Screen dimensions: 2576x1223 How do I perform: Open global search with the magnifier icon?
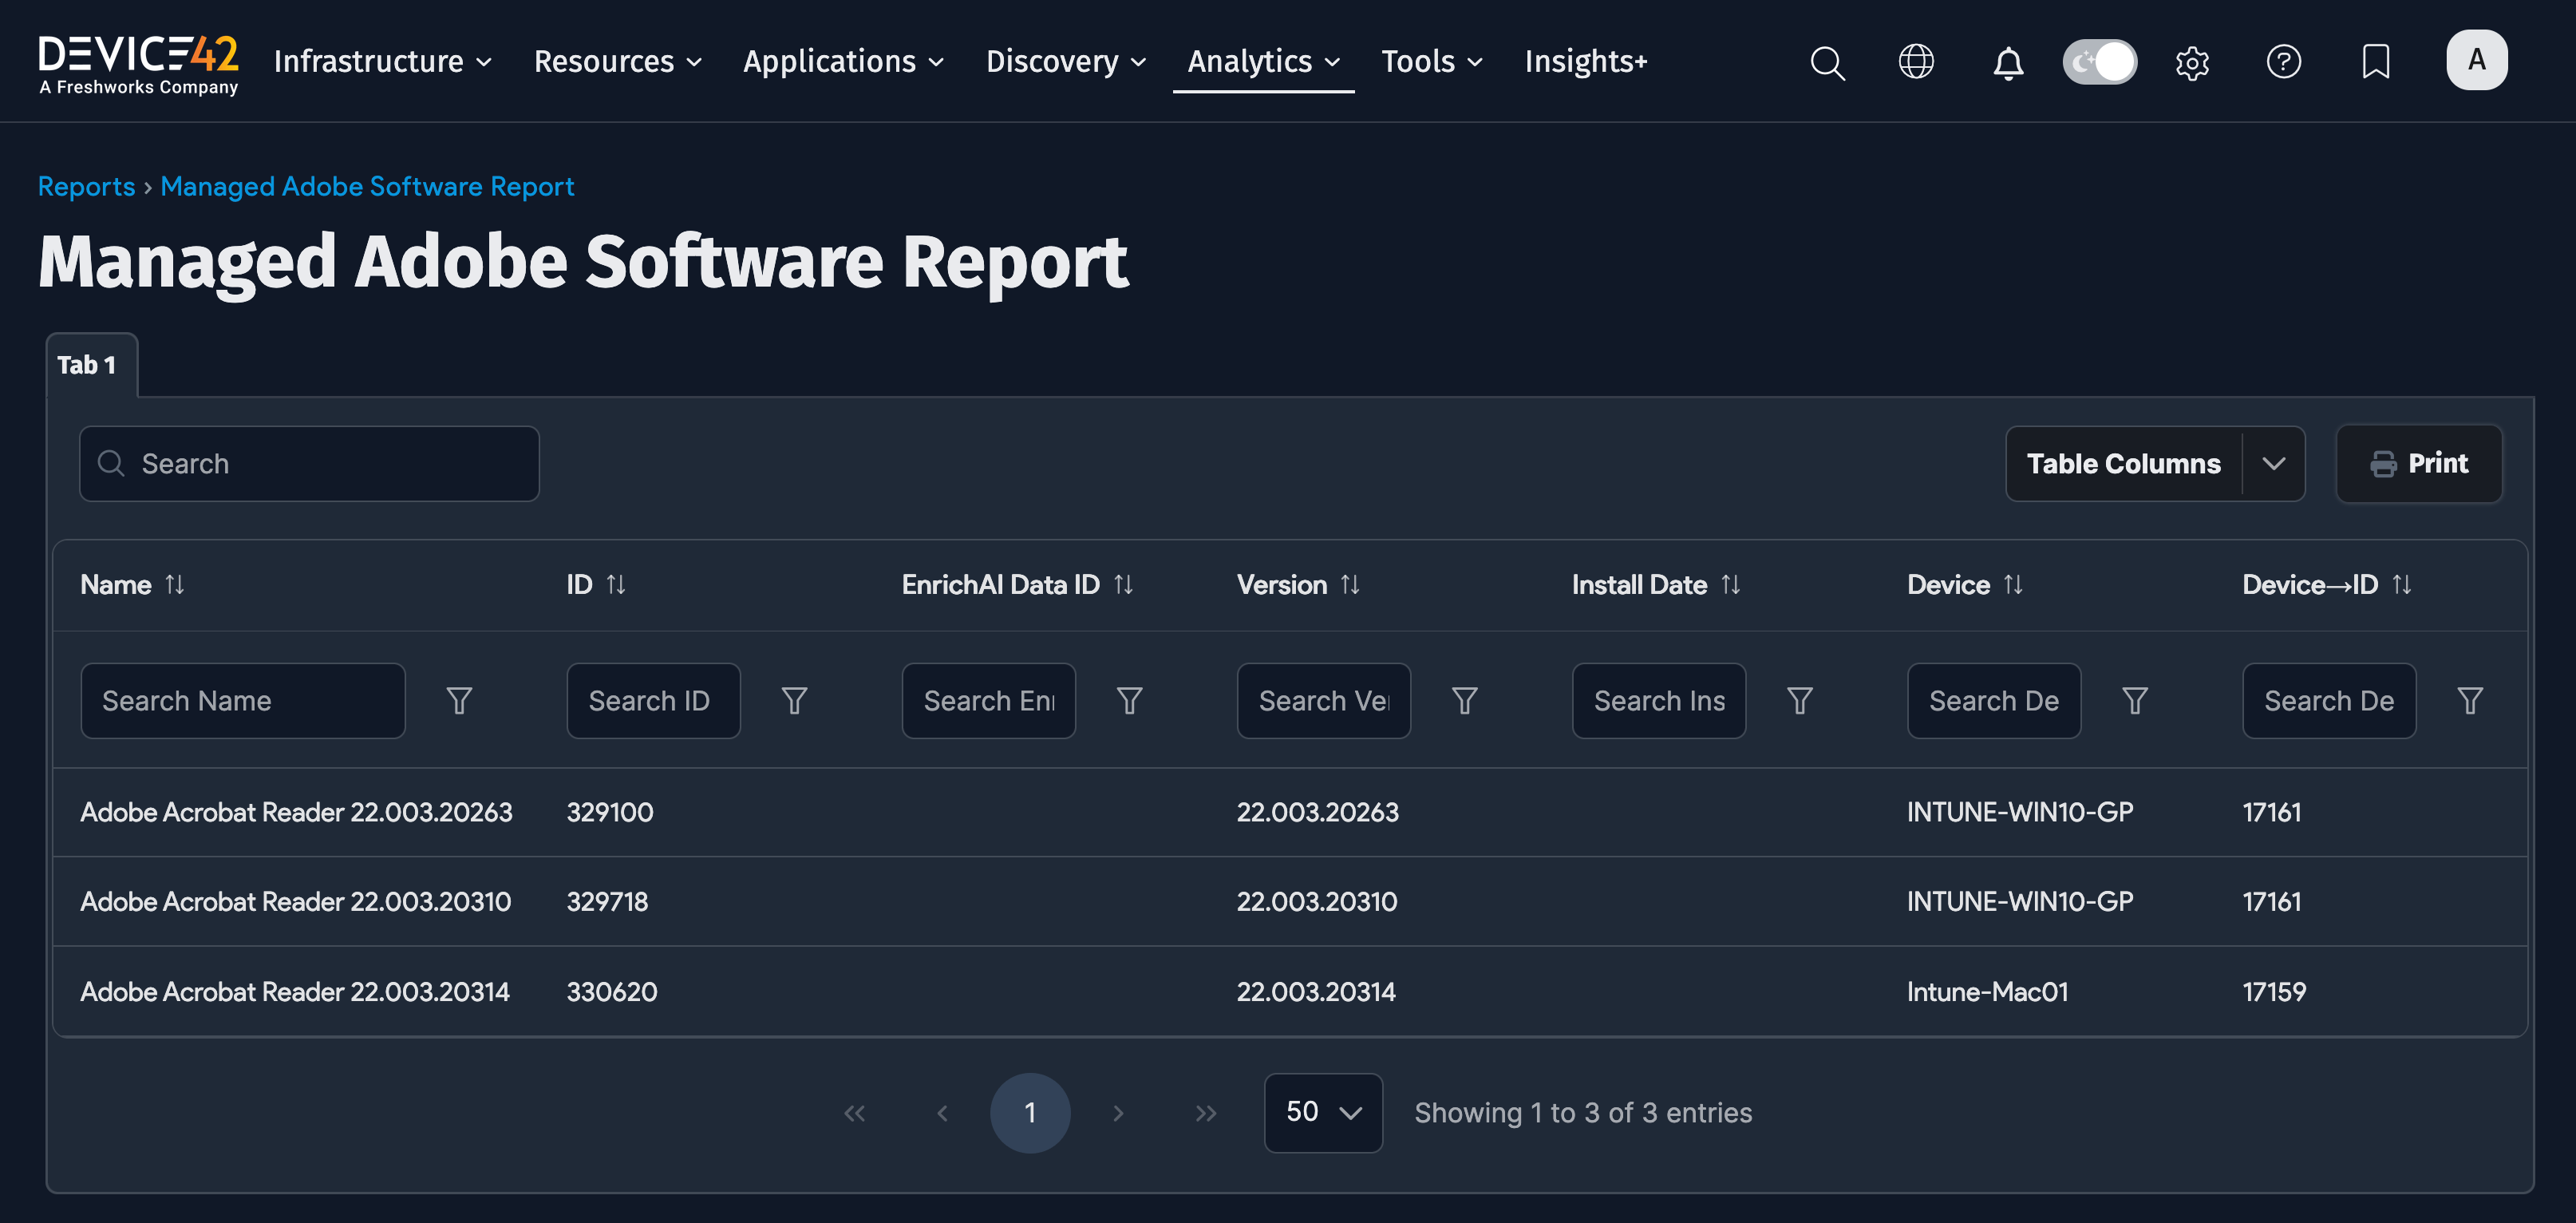point(1827,62)
